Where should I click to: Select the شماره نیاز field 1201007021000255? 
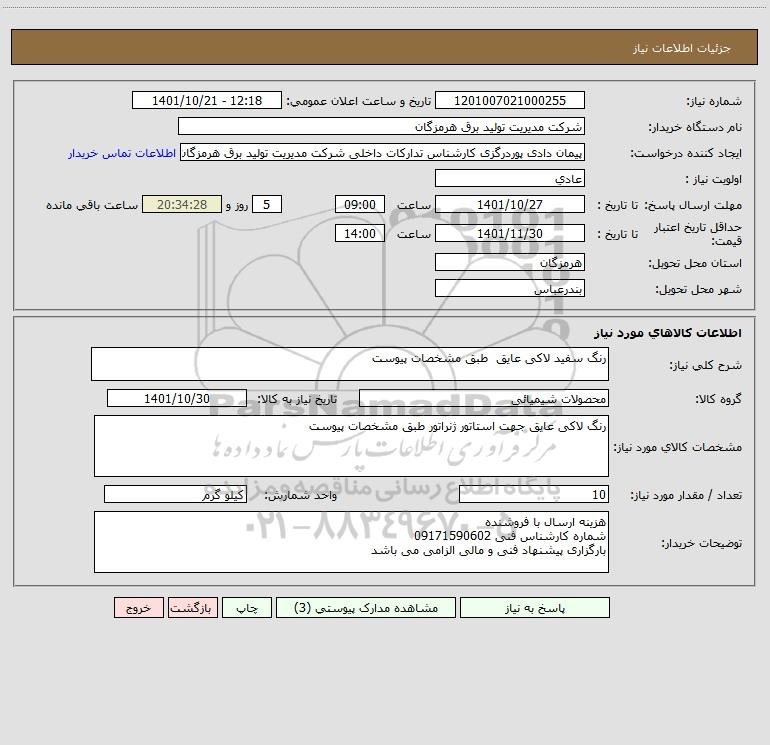coord(510,100)
